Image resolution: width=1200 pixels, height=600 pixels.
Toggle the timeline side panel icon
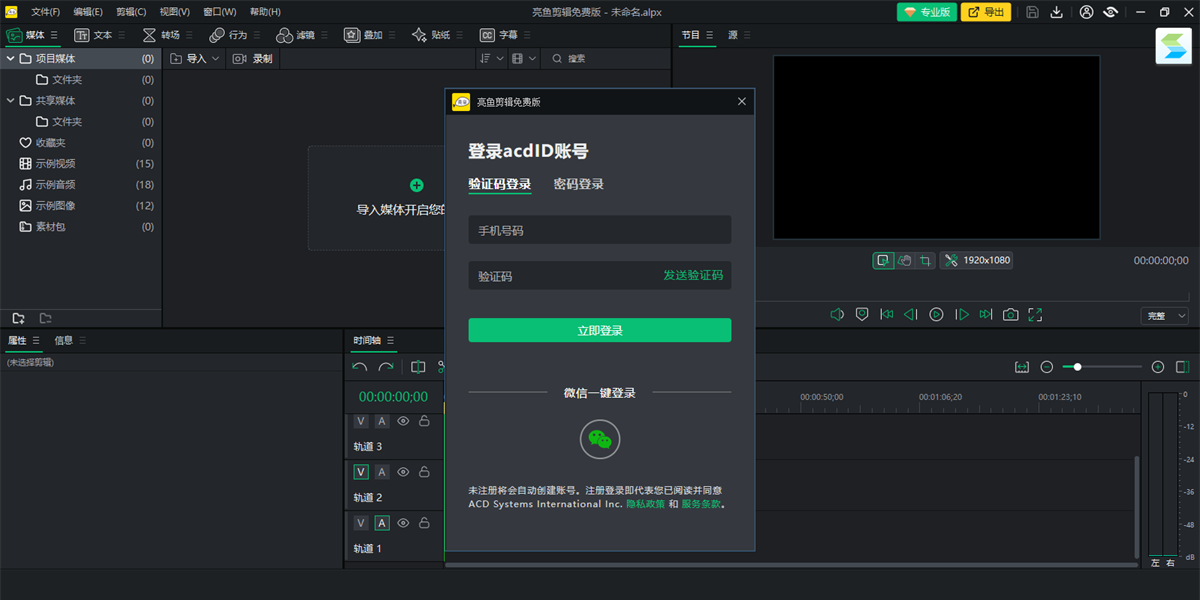(1183, 367)
